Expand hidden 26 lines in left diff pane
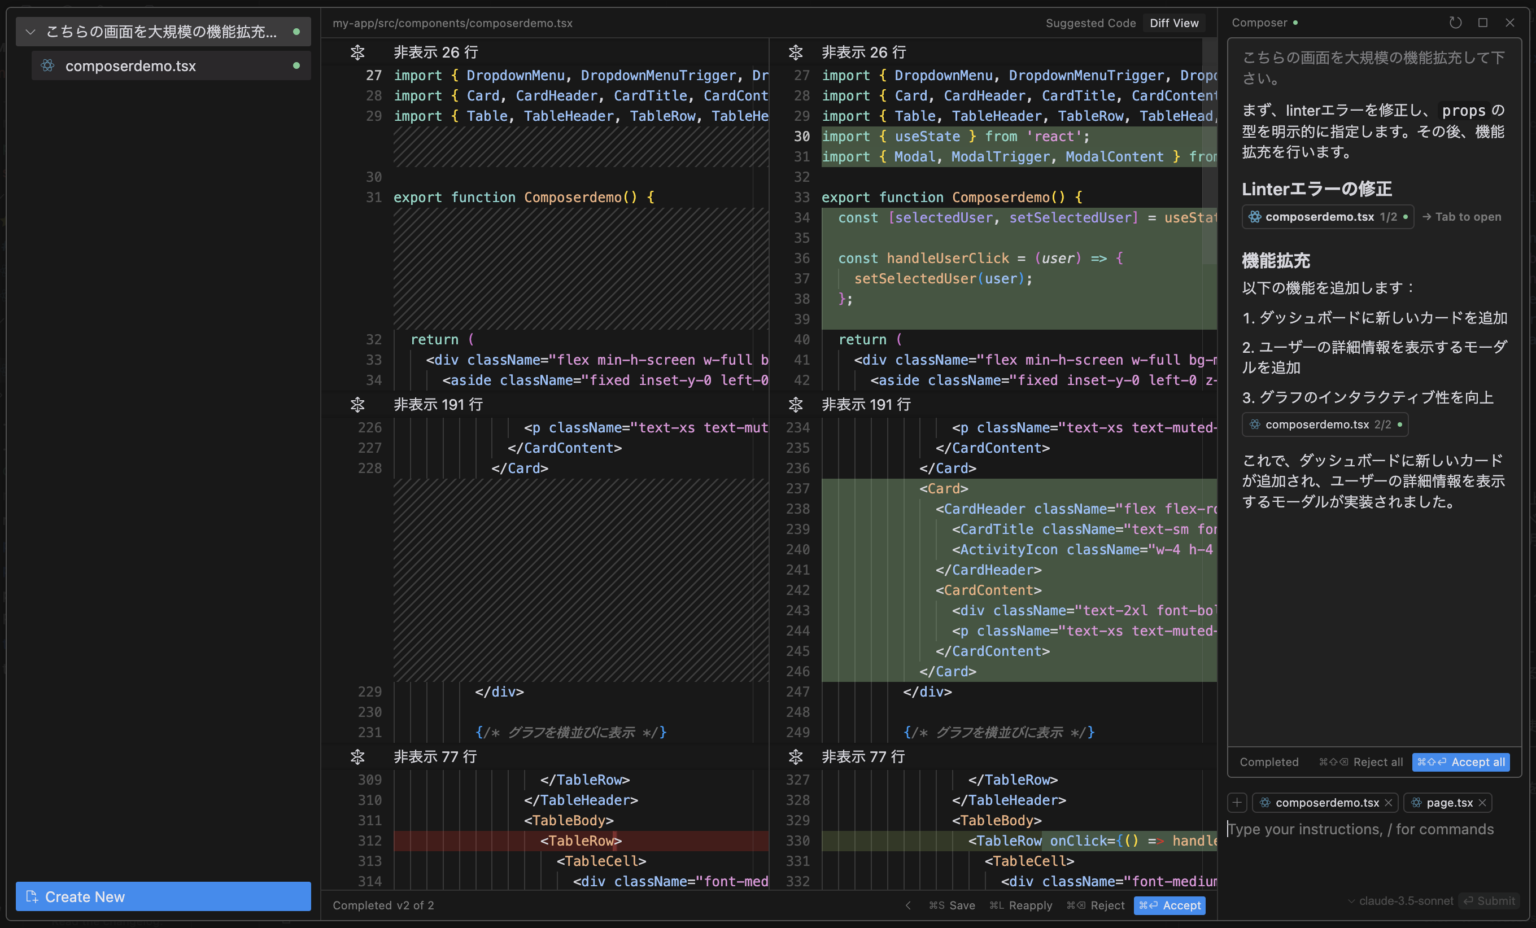This screenshot has width=1536, height=928. tap(358, 52)
